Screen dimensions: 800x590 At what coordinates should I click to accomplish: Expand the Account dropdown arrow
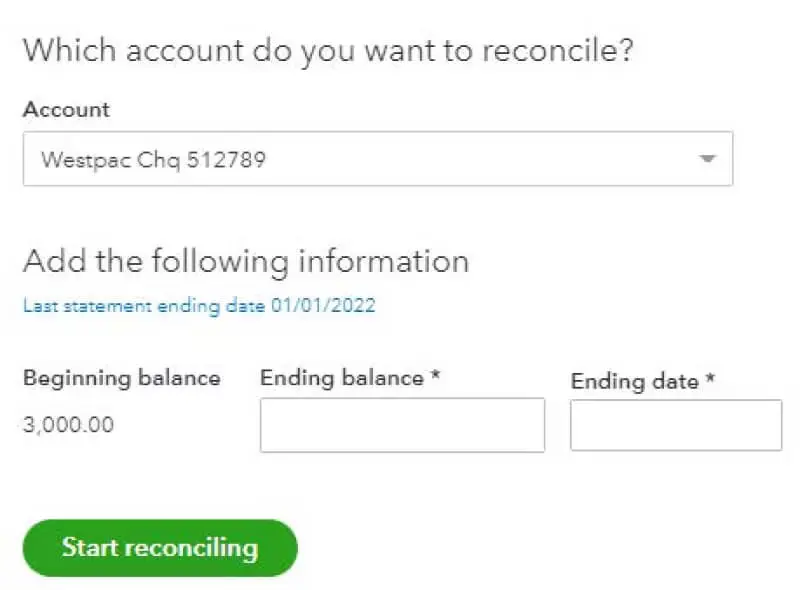point(707,159)
